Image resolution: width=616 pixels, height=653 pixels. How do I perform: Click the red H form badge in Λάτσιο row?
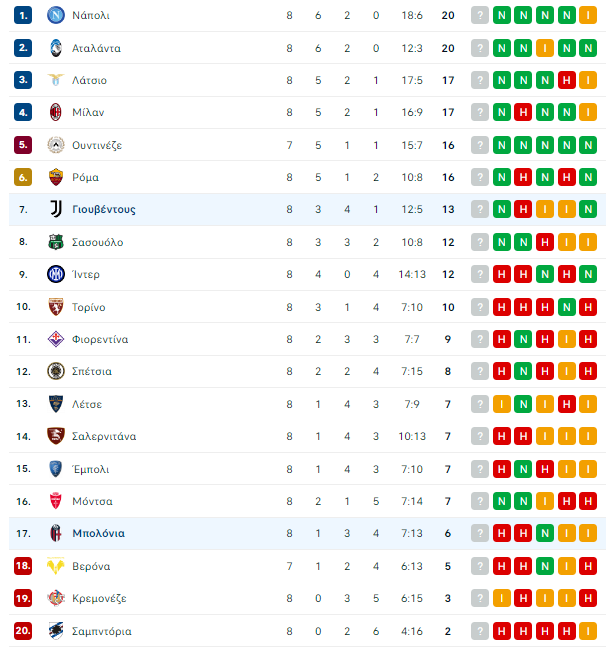(566, 80)
